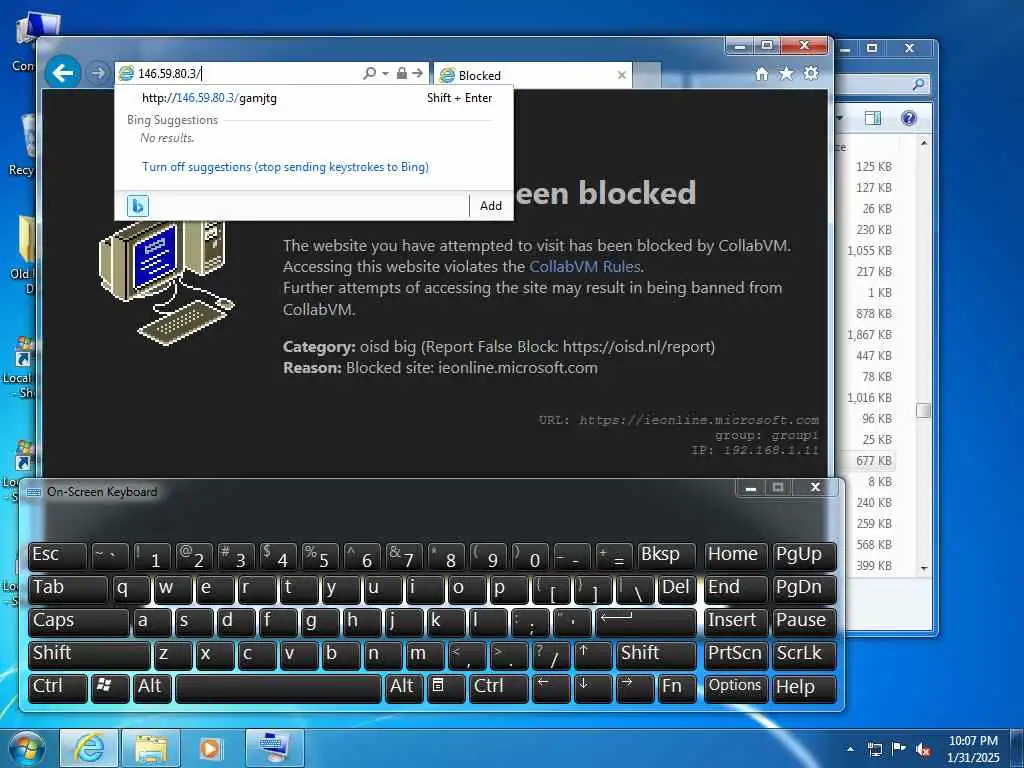1024x768 pixels.
Task: Open the IE Tools gear icon
Action: [811, 74]
